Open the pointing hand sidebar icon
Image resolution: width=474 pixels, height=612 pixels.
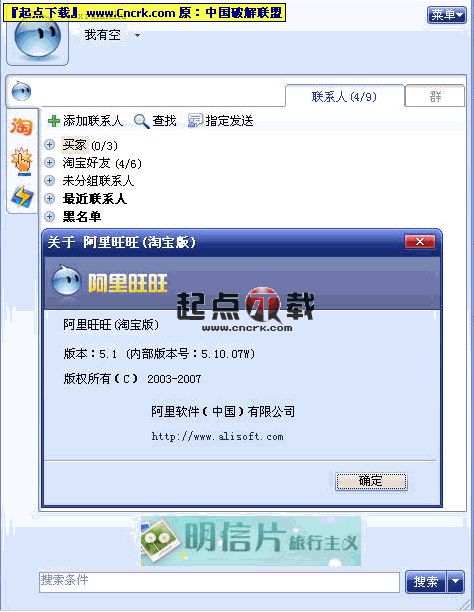[x=21, y=160]
